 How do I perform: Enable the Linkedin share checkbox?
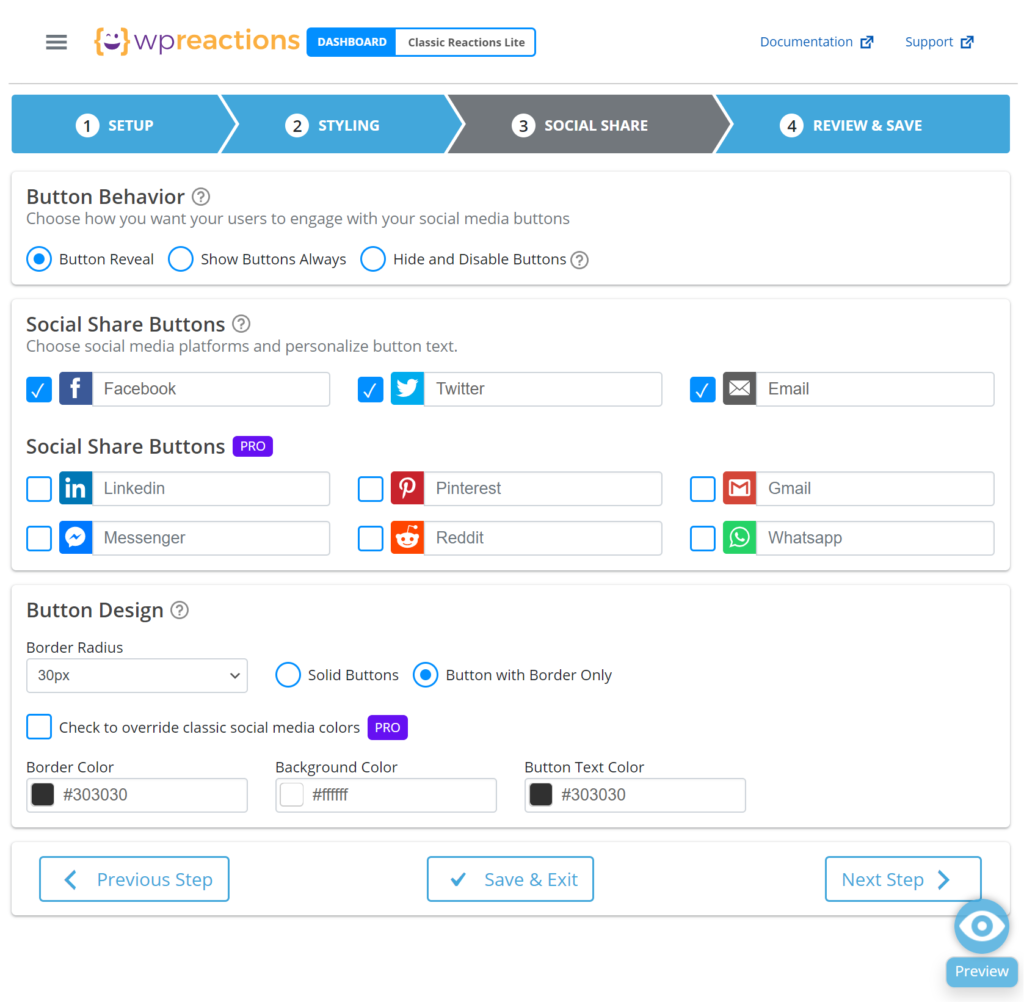[x=39, y=489]
